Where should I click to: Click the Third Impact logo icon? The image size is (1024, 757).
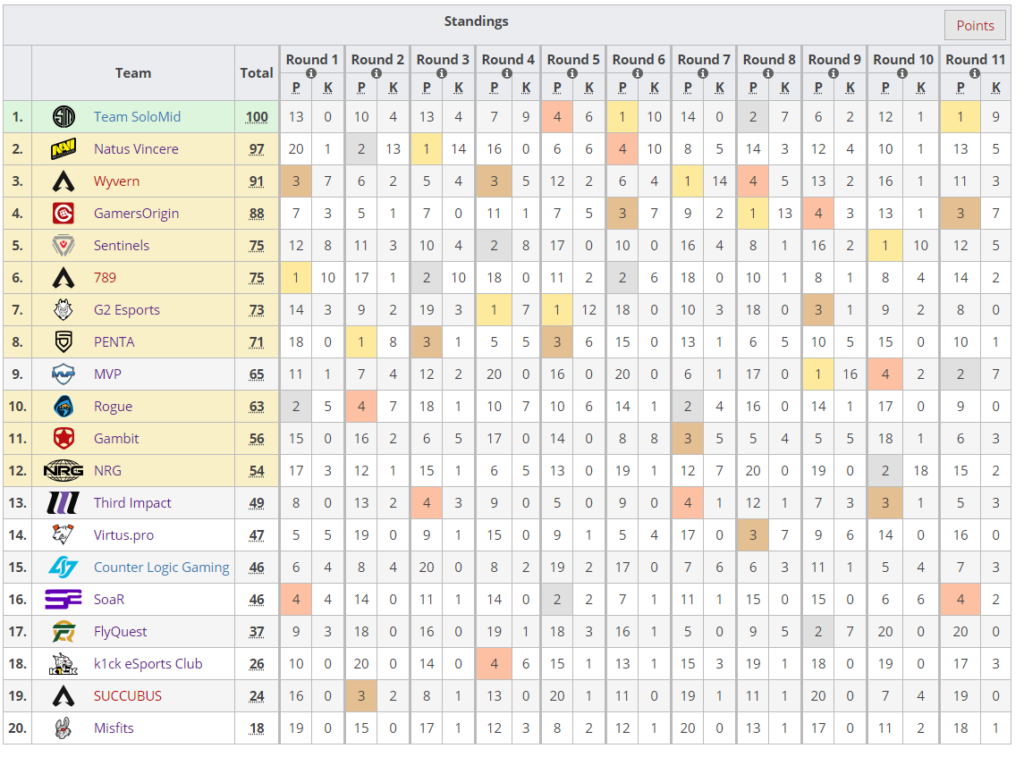point(63,503)
